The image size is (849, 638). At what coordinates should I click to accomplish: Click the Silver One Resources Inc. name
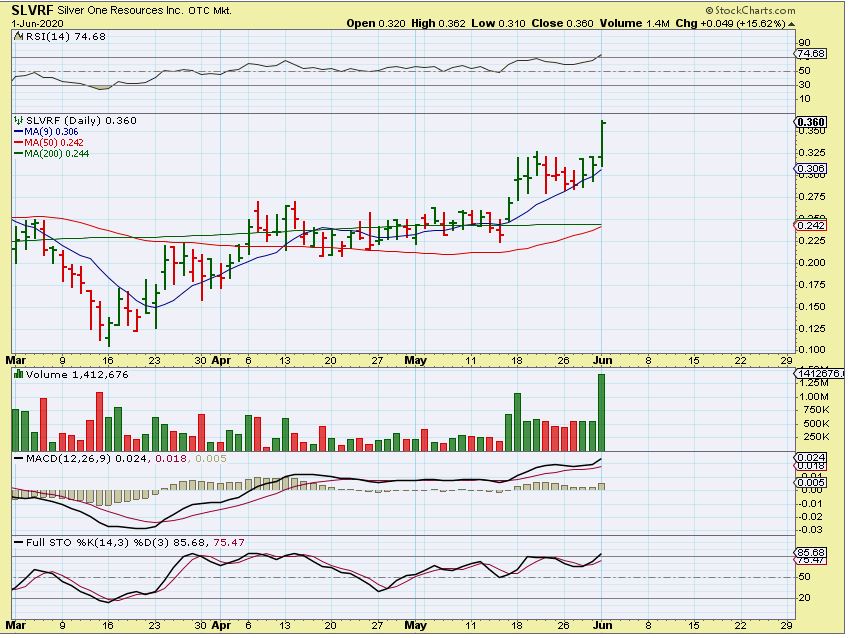[x=120, y=10]
